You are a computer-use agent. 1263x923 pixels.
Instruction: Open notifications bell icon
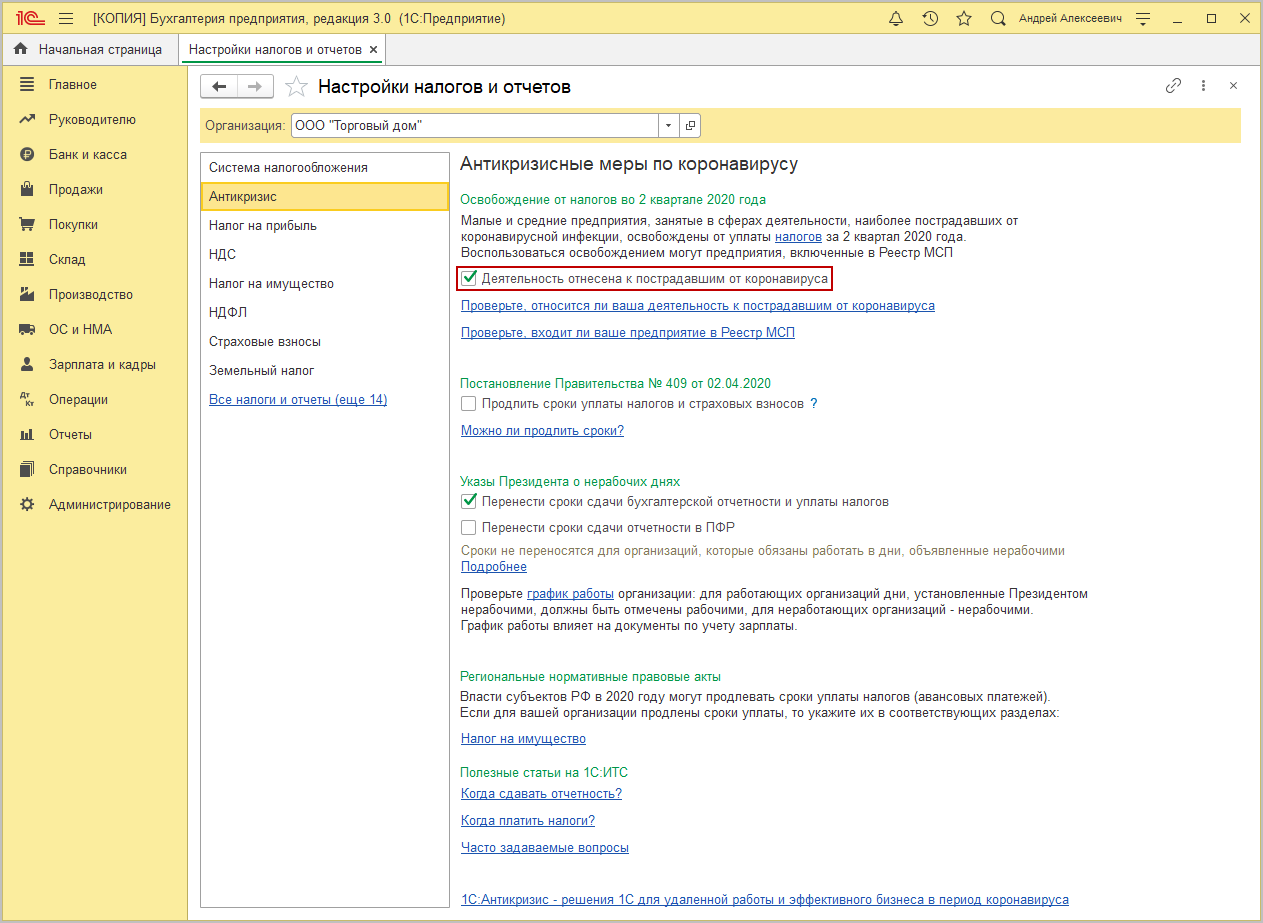(896, 19)
